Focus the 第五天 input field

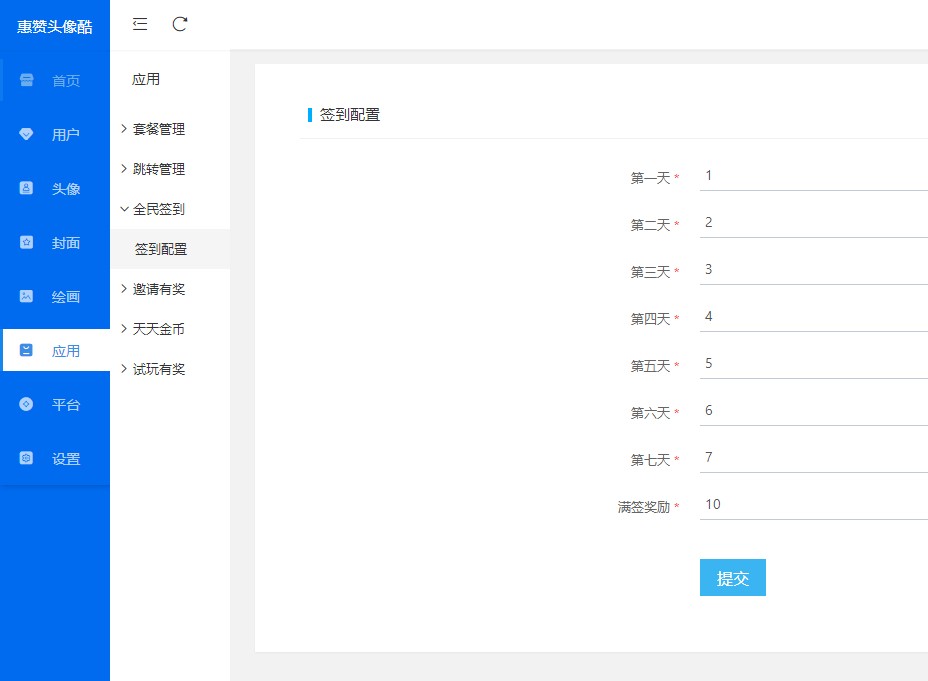coord(814,364)
